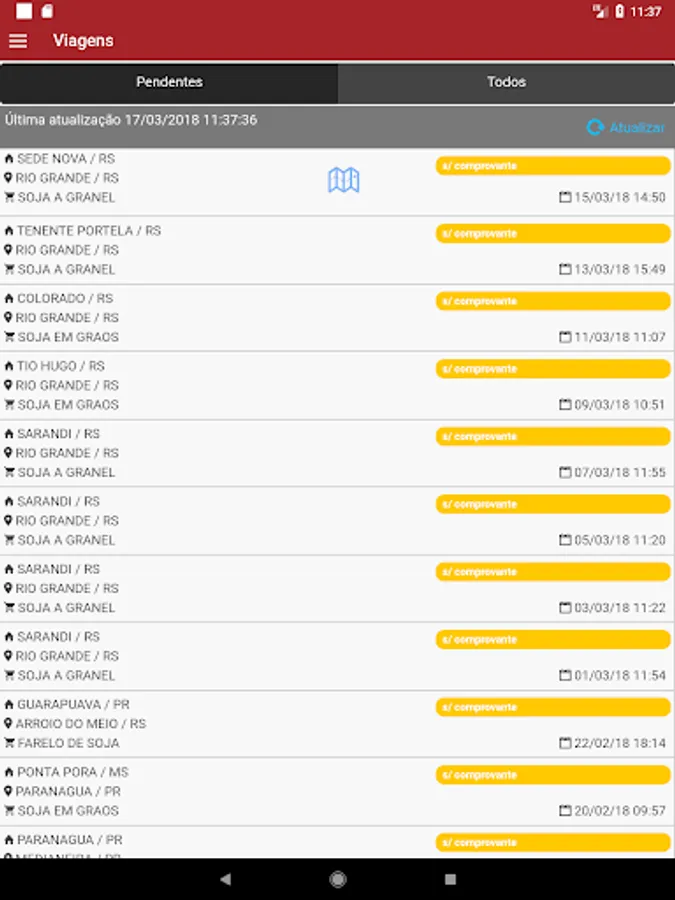Tap the Android recent apps square

point(450,879)
